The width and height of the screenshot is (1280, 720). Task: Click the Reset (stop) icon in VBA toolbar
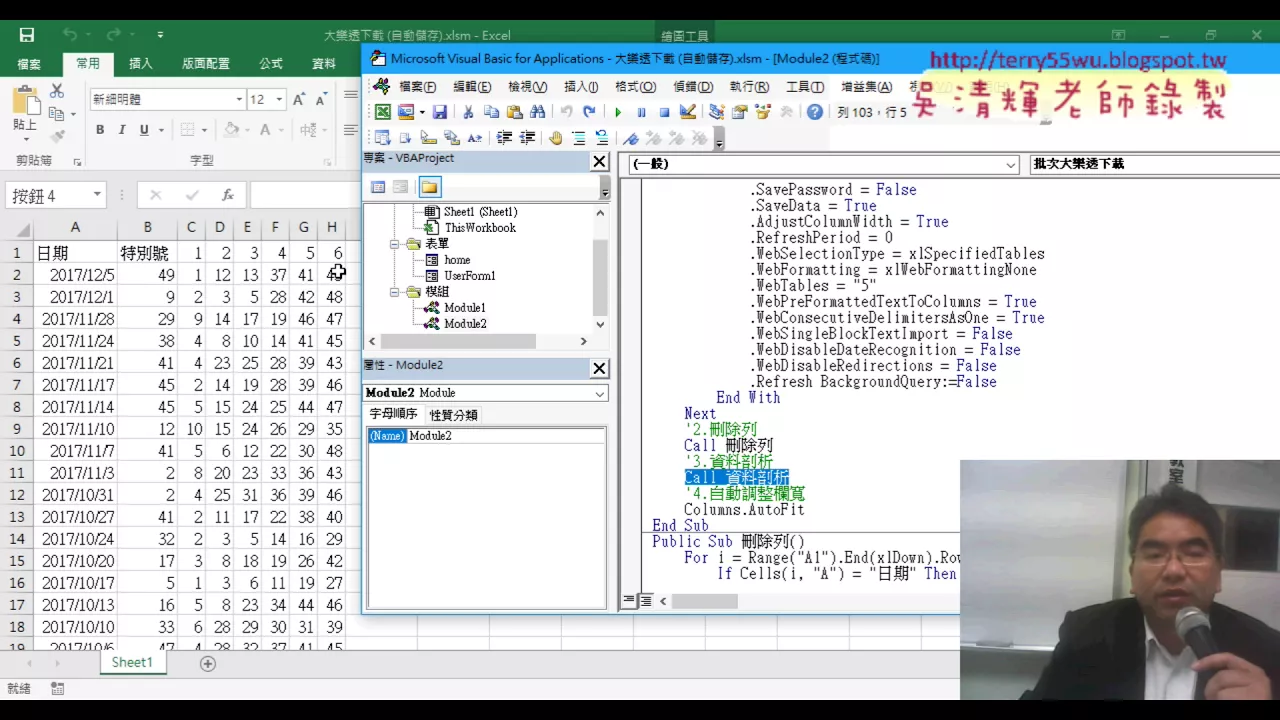coord(664,112)
